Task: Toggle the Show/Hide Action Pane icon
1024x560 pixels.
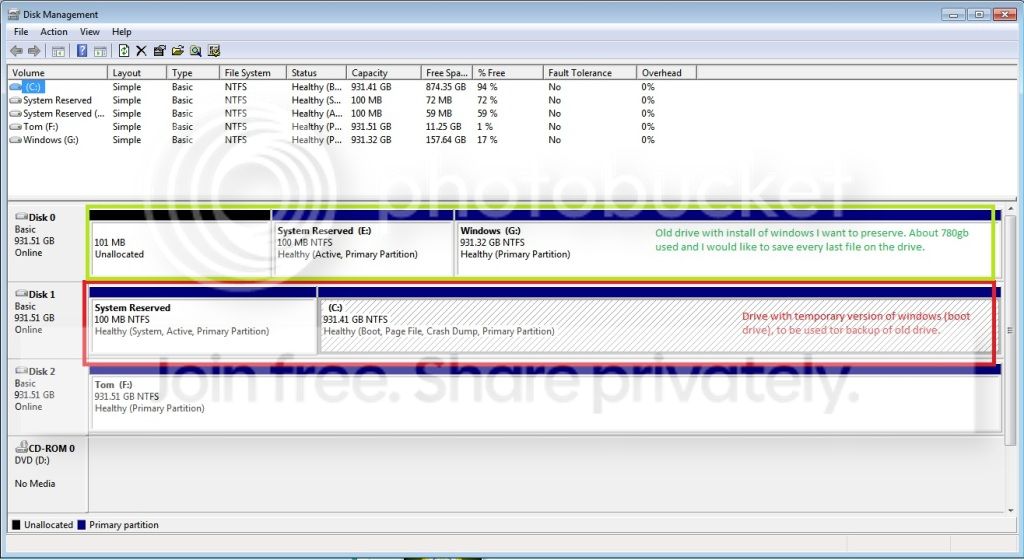Action: coord(100,50)
